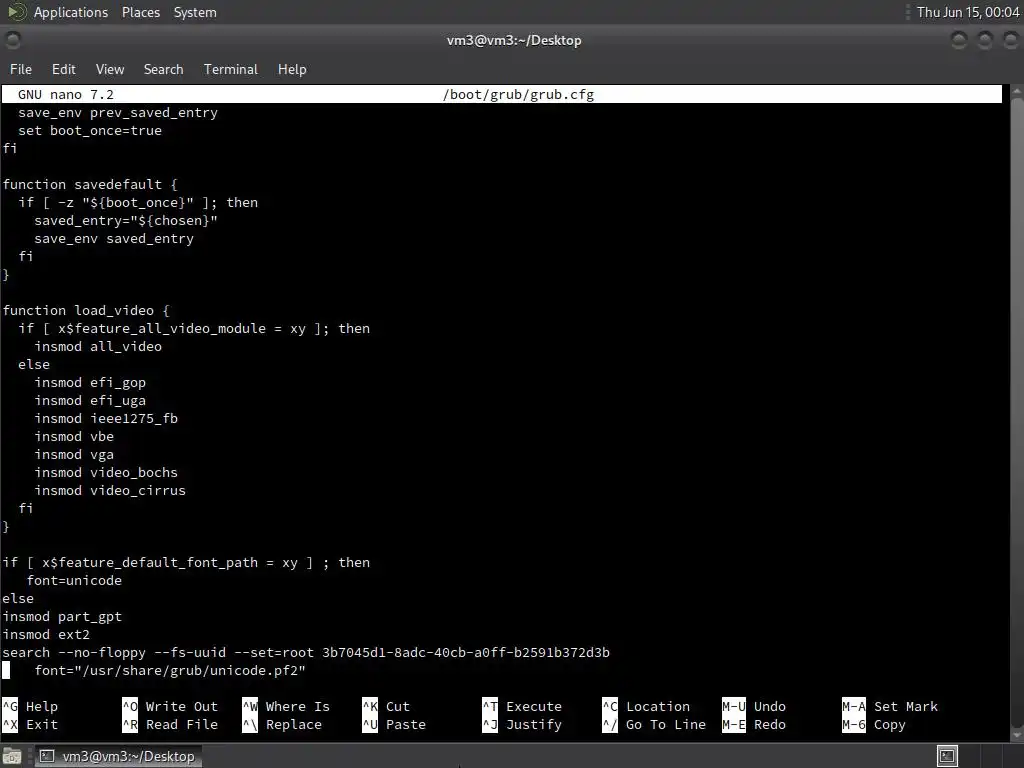Click the font="/usr/share/grub/unicode.pf2" line
The width and height of the screenshot is (1024, 768).
pos(170,671)
